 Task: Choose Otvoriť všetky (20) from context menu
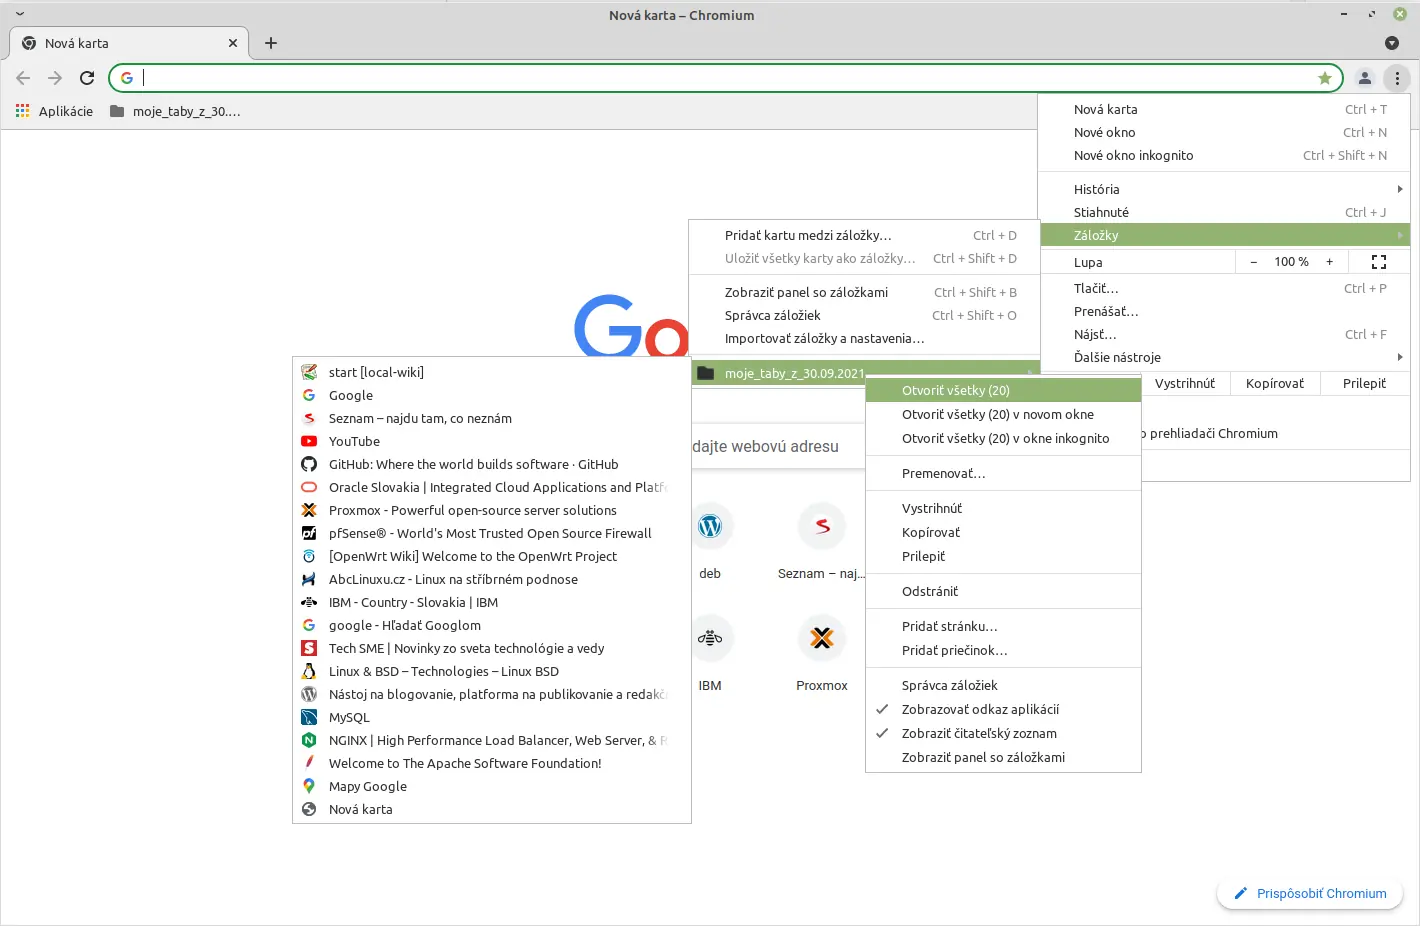tap(1003, 390)
